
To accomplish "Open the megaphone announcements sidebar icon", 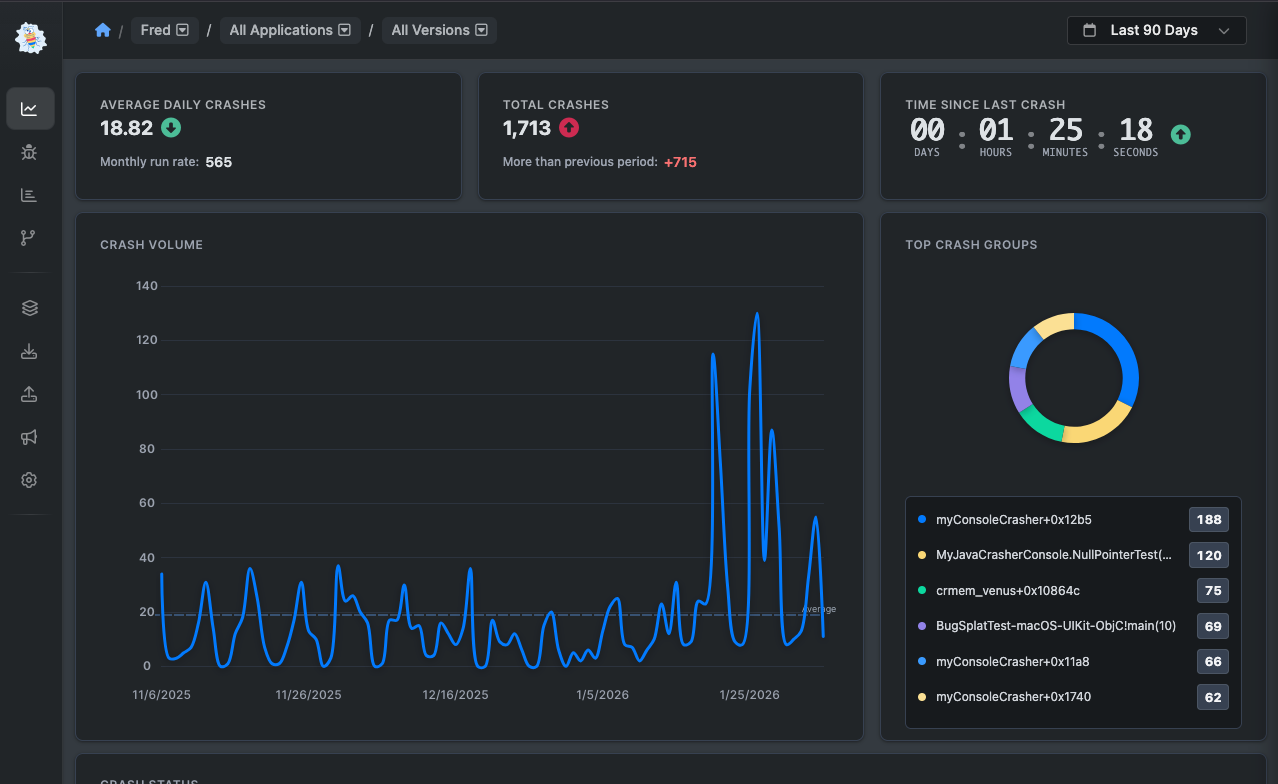I will click(29, 437).
